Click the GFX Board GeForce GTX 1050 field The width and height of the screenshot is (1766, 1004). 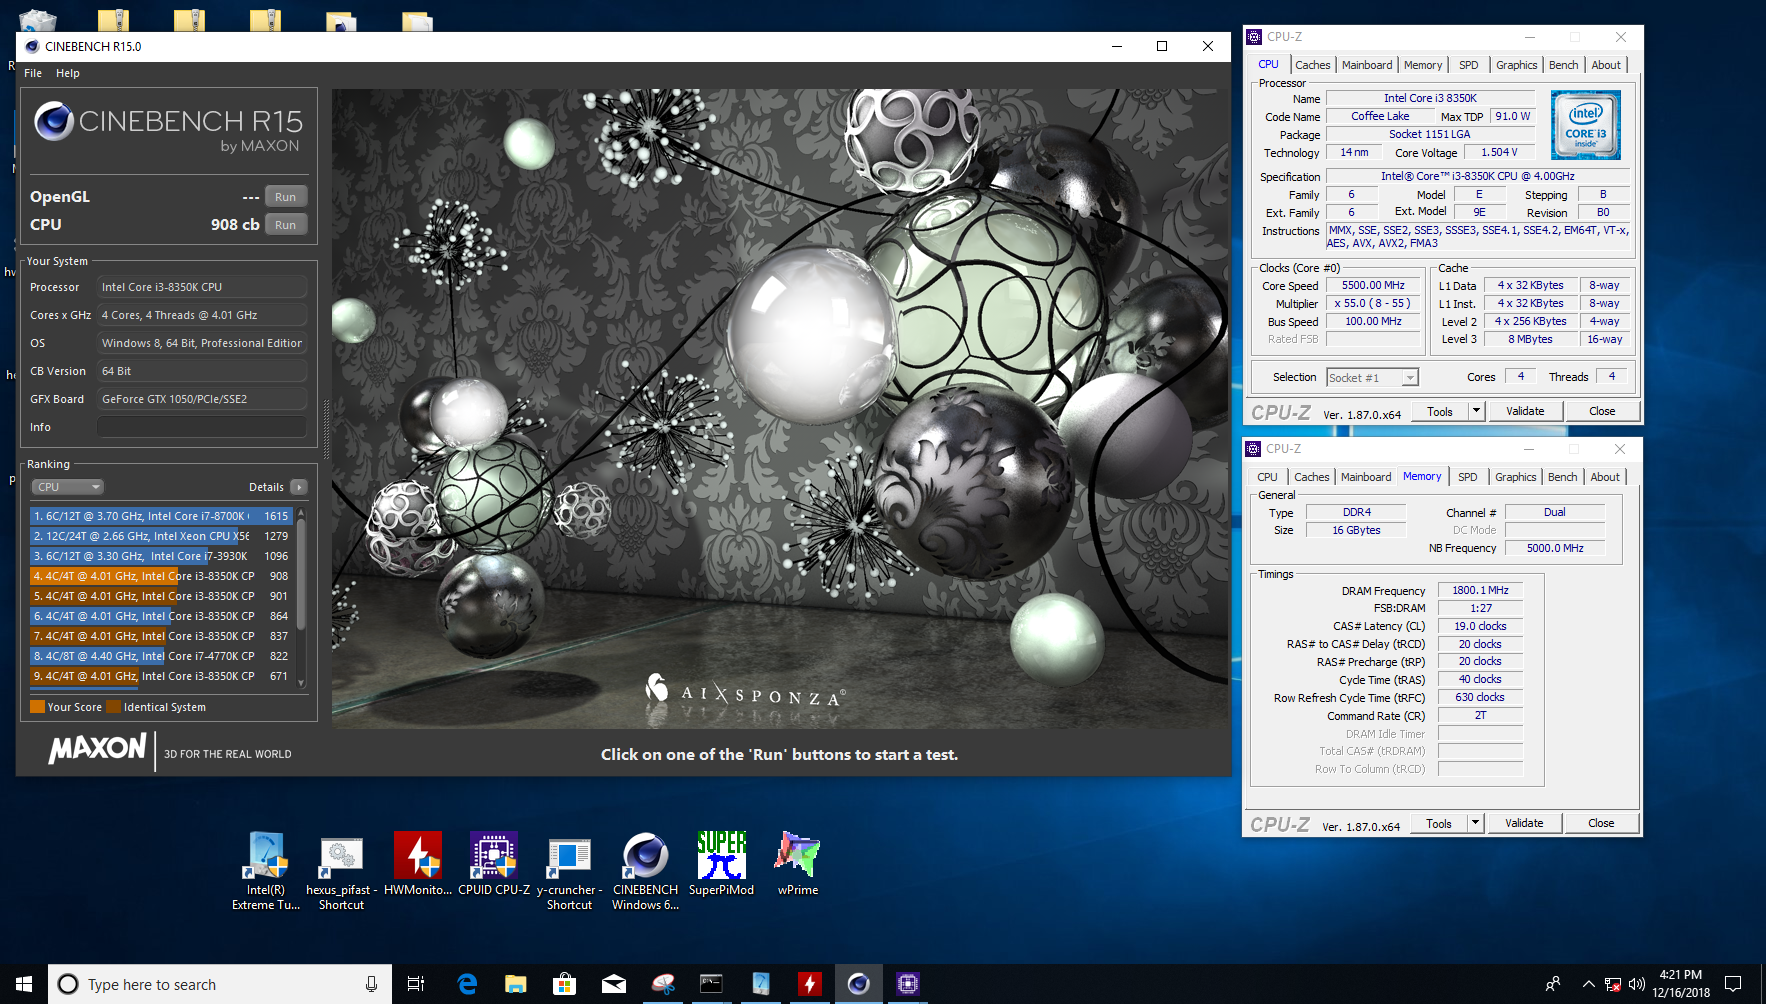click(x=202, y=399)
